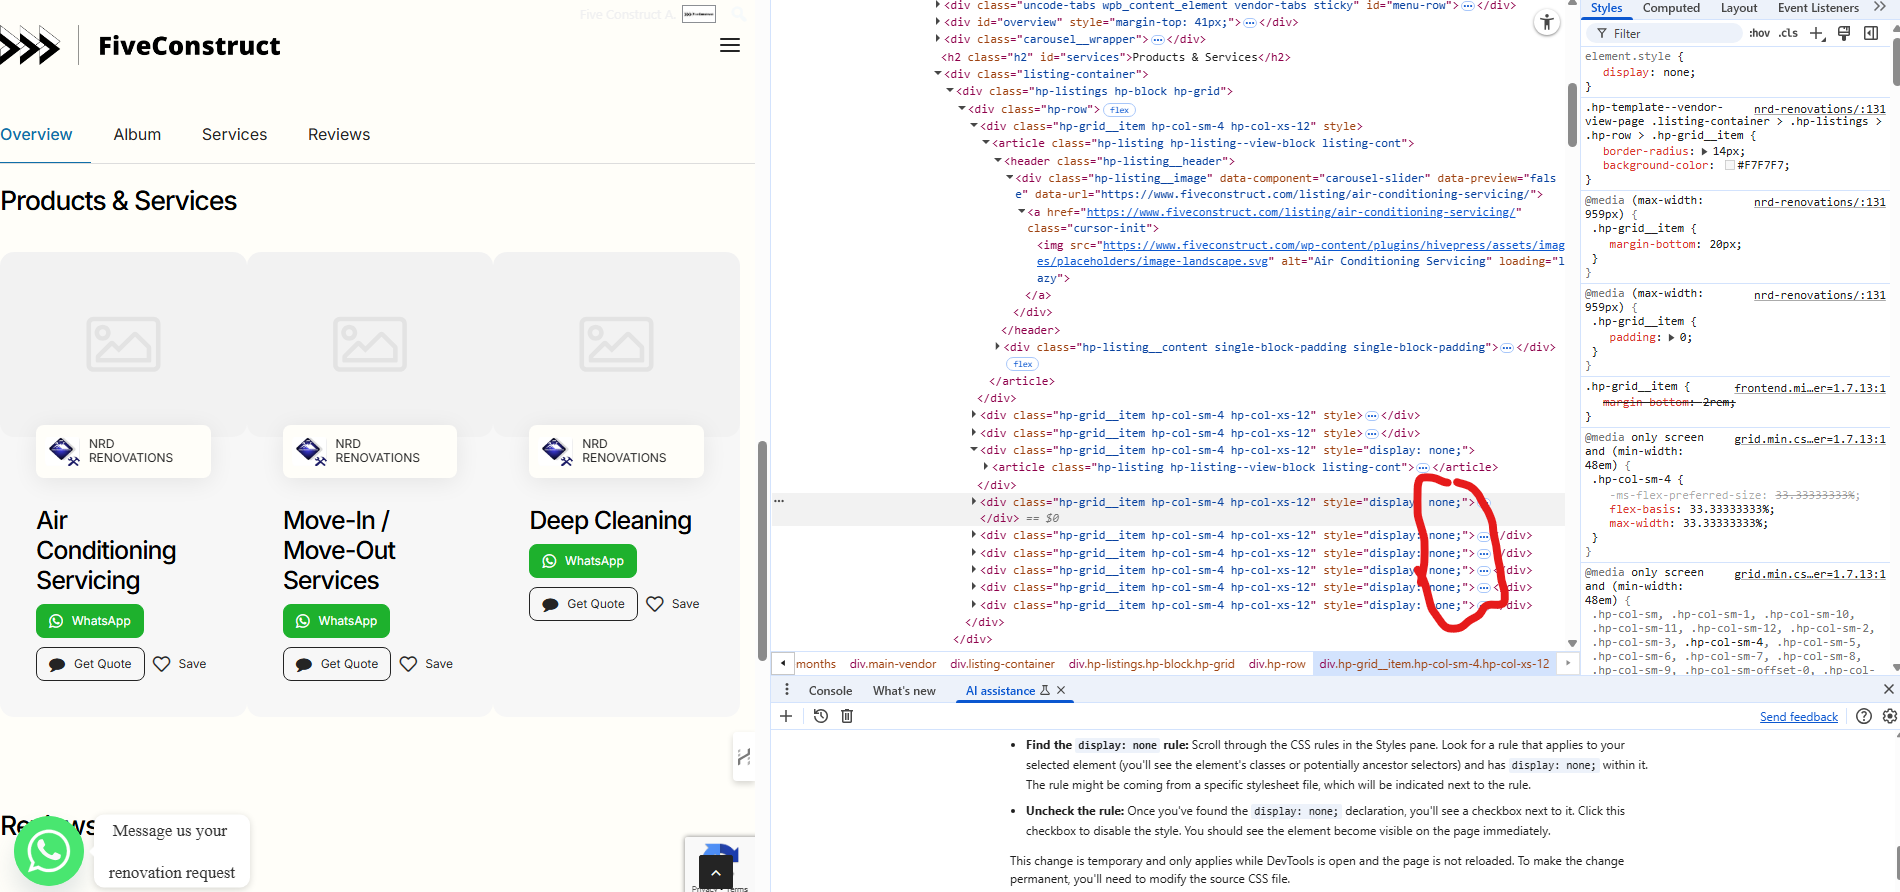Viewport: 1900px width, 892px height.
Task: Expand the div with id overview
Action: click(938, 22)
